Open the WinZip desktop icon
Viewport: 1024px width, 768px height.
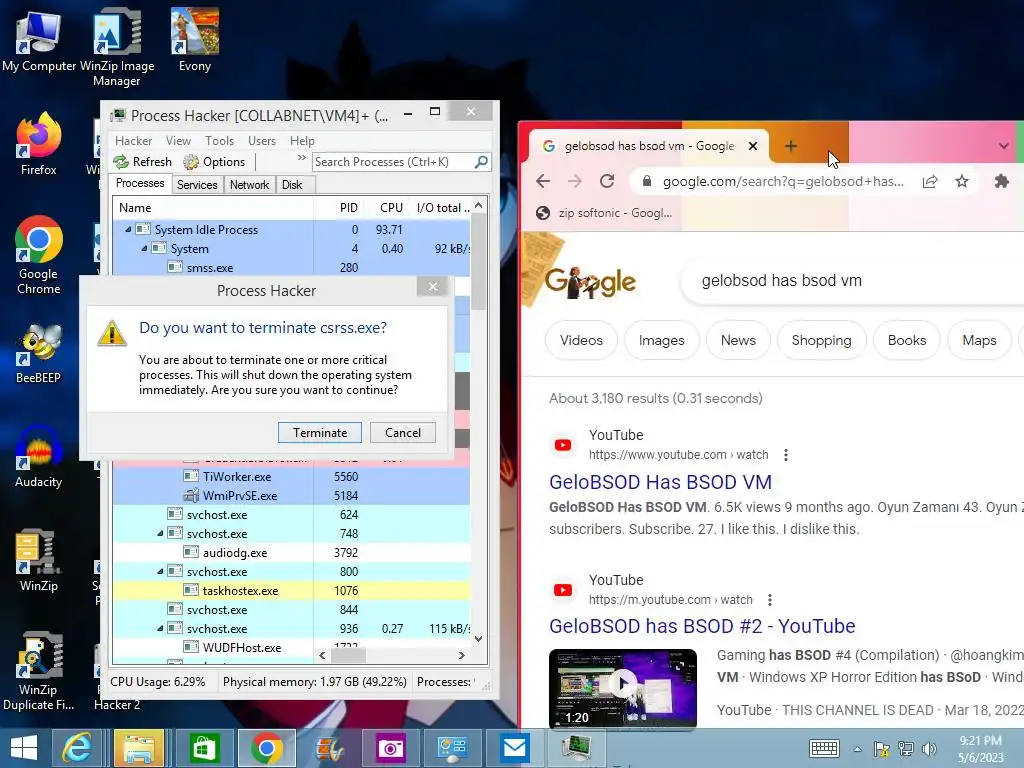click(x=39, y=560)
